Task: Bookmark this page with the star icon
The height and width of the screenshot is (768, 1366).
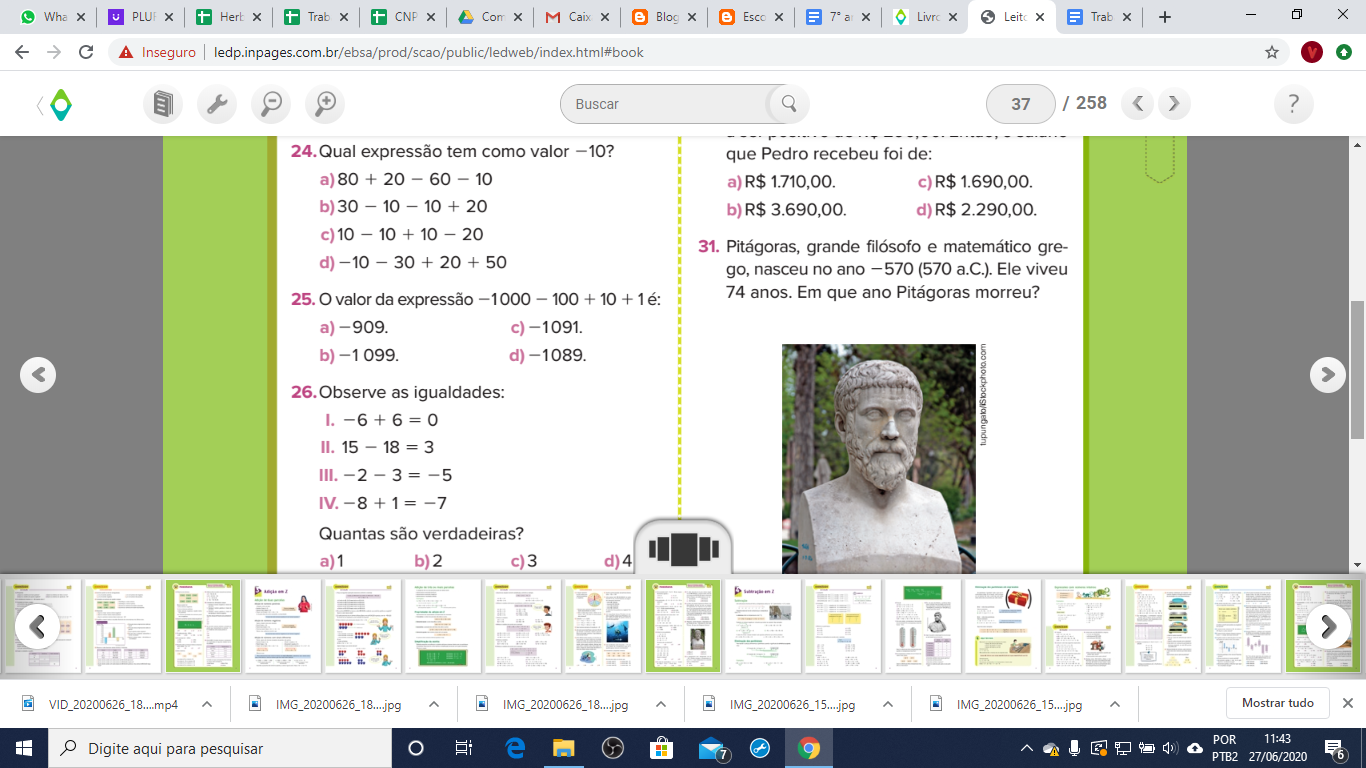Action: coord(1272,52)
